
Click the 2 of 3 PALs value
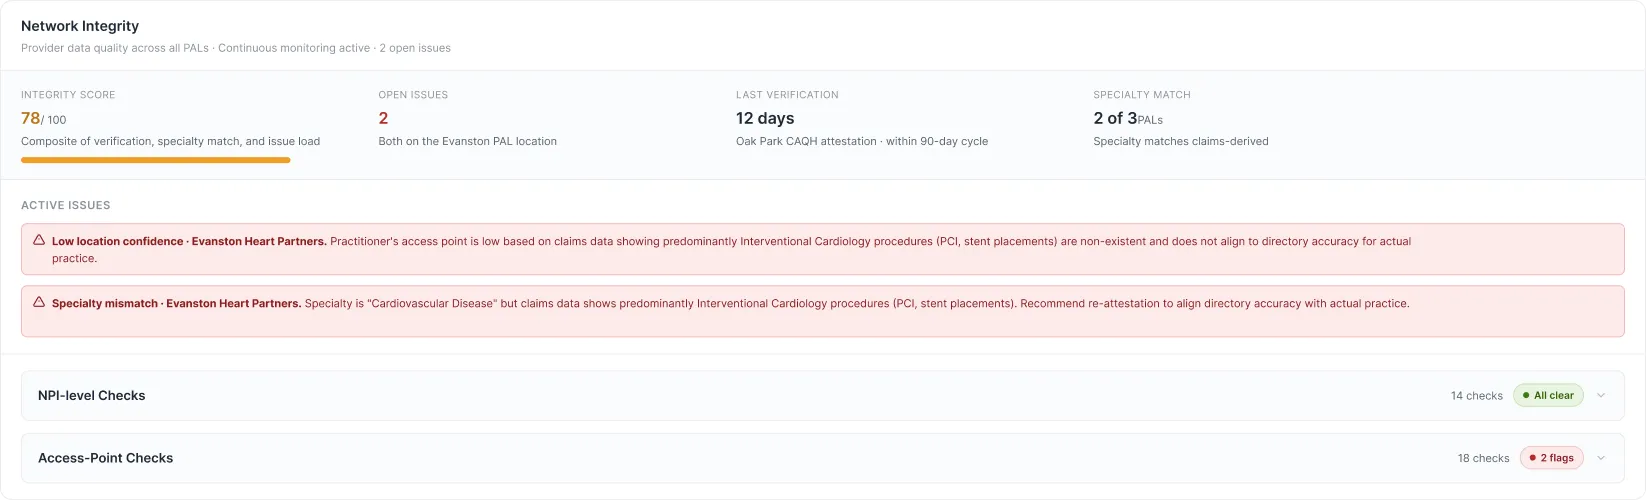click(1128, 118)
